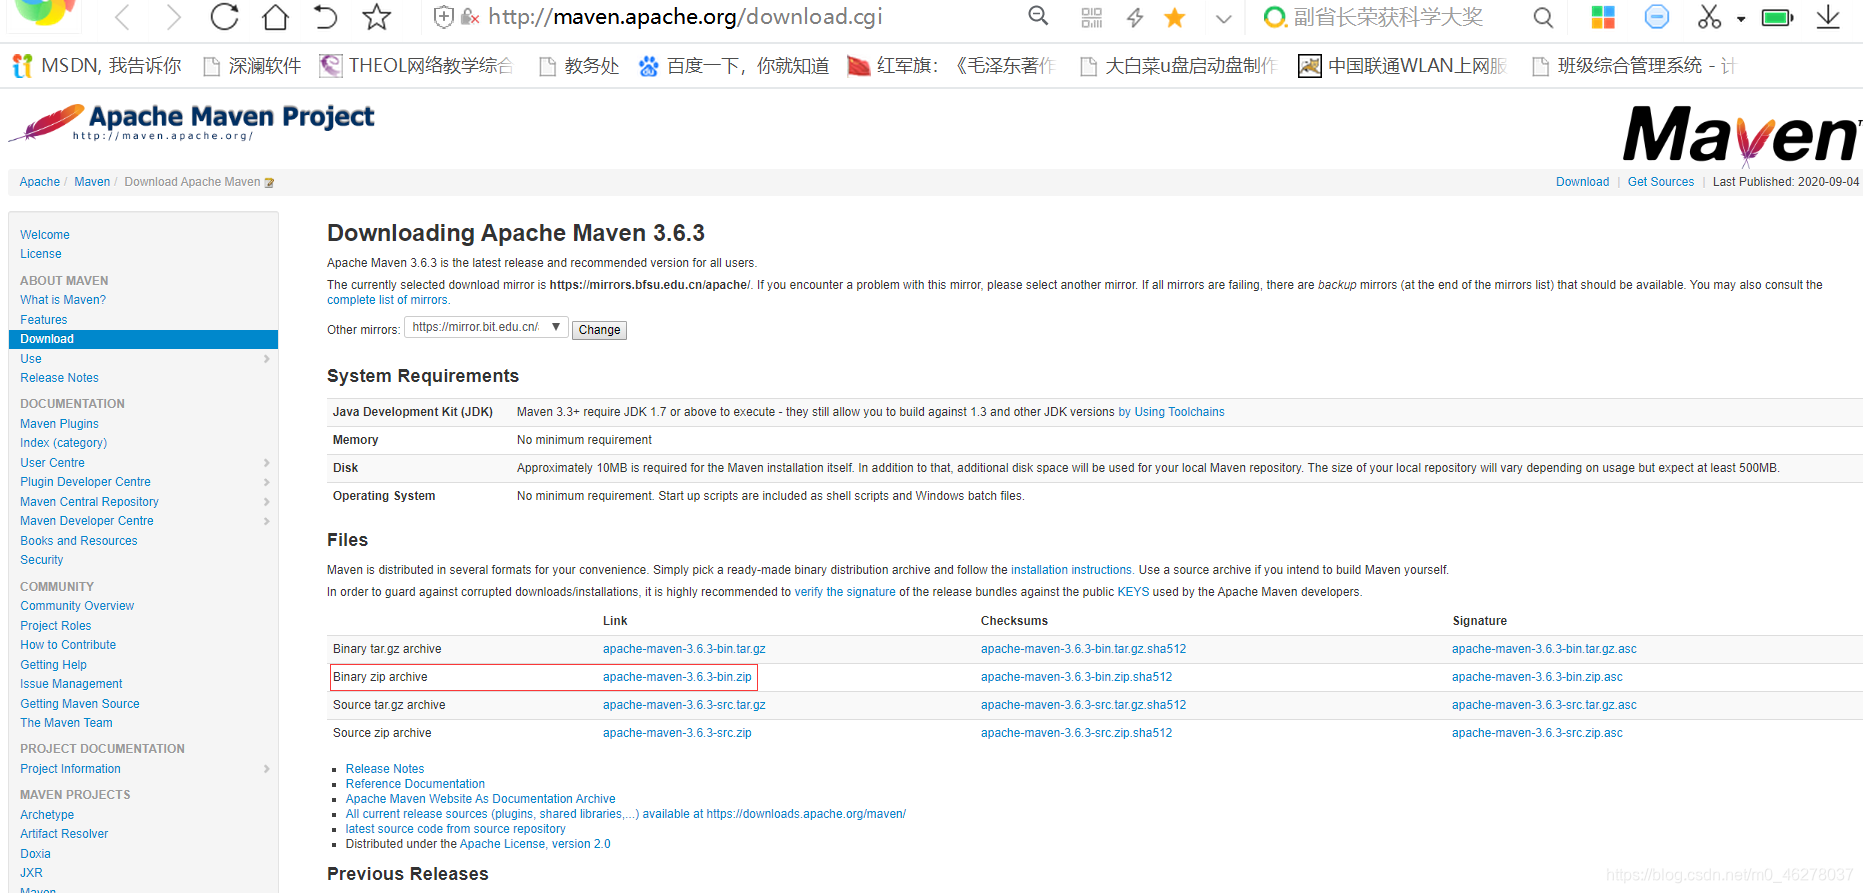Reload the page with the refresh icon
This screenshot has width=1863, height=893.
click(224, 17)
